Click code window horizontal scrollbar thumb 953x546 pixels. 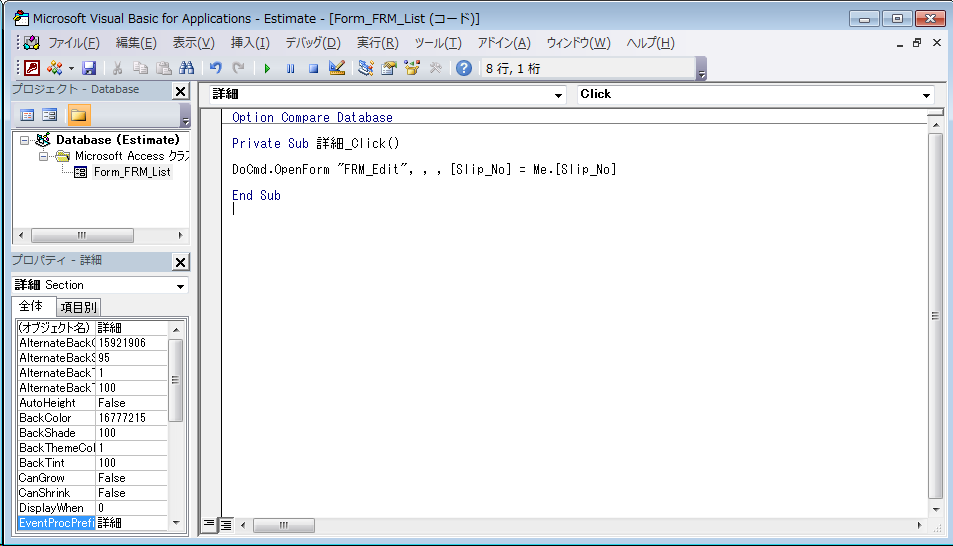pos(283,525)
